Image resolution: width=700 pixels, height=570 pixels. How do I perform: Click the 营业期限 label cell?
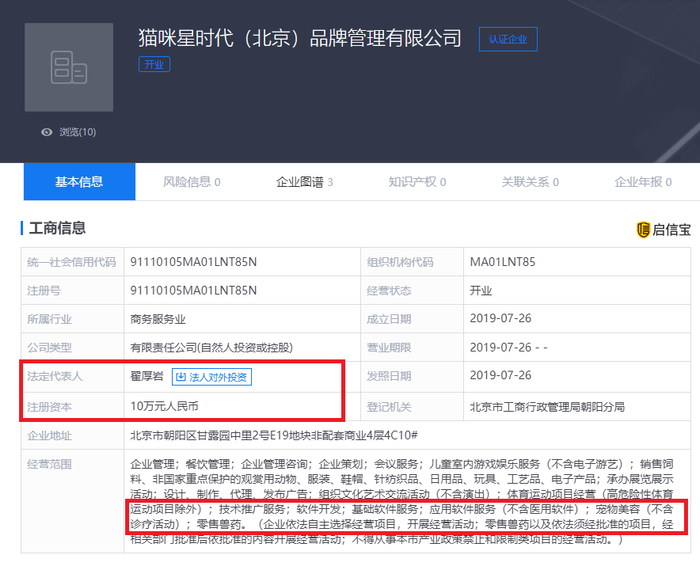tap(412, 348)
